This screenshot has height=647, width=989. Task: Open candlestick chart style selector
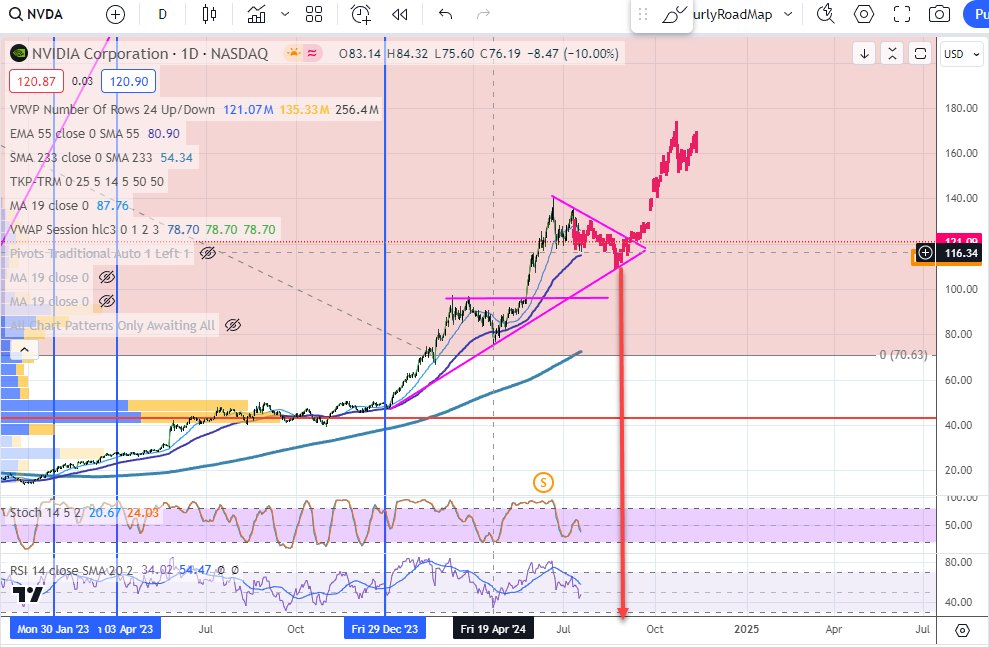pyautogui.click(x=209, y=14)
